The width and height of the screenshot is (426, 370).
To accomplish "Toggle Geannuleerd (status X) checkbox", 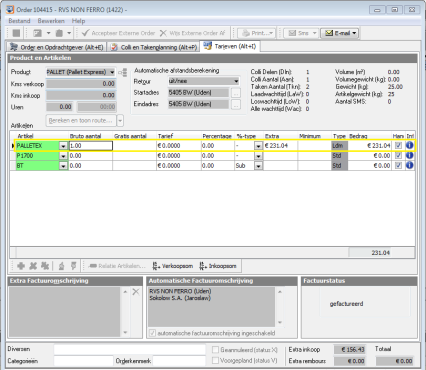I will [x=215, y=350].
